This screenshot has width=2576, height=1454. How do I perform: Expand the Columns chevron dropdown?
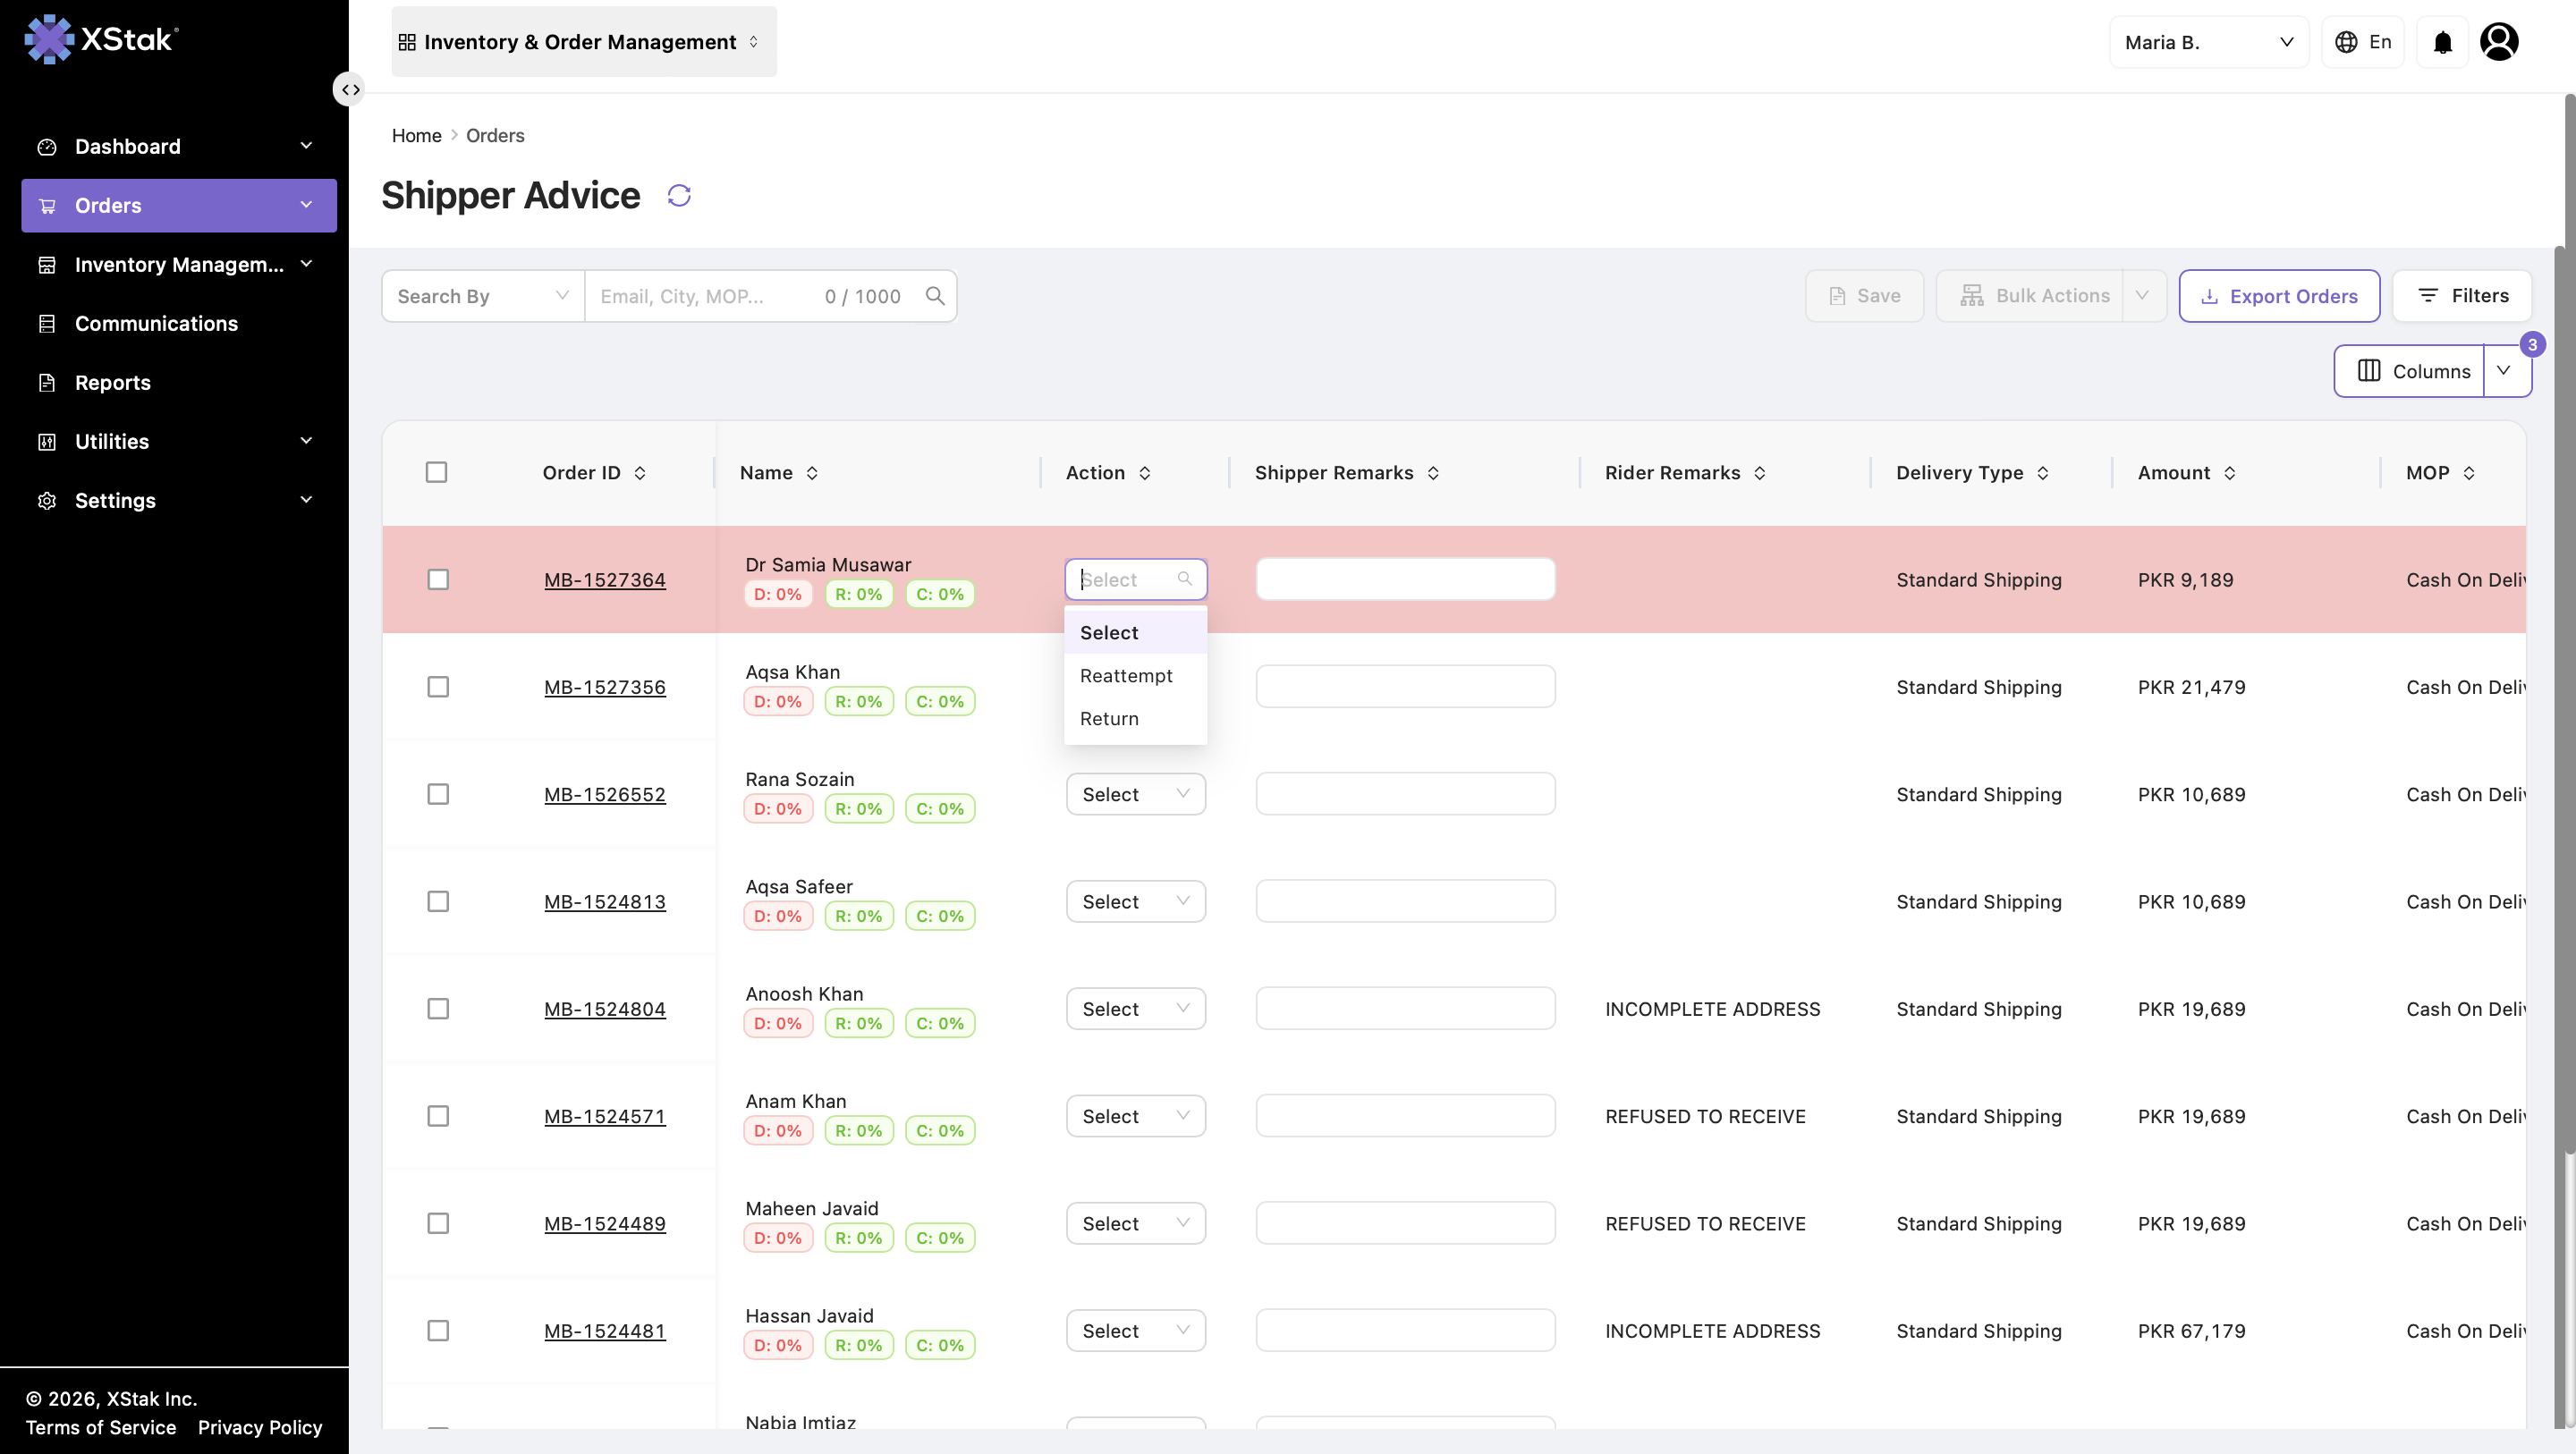coord(2507,371)
